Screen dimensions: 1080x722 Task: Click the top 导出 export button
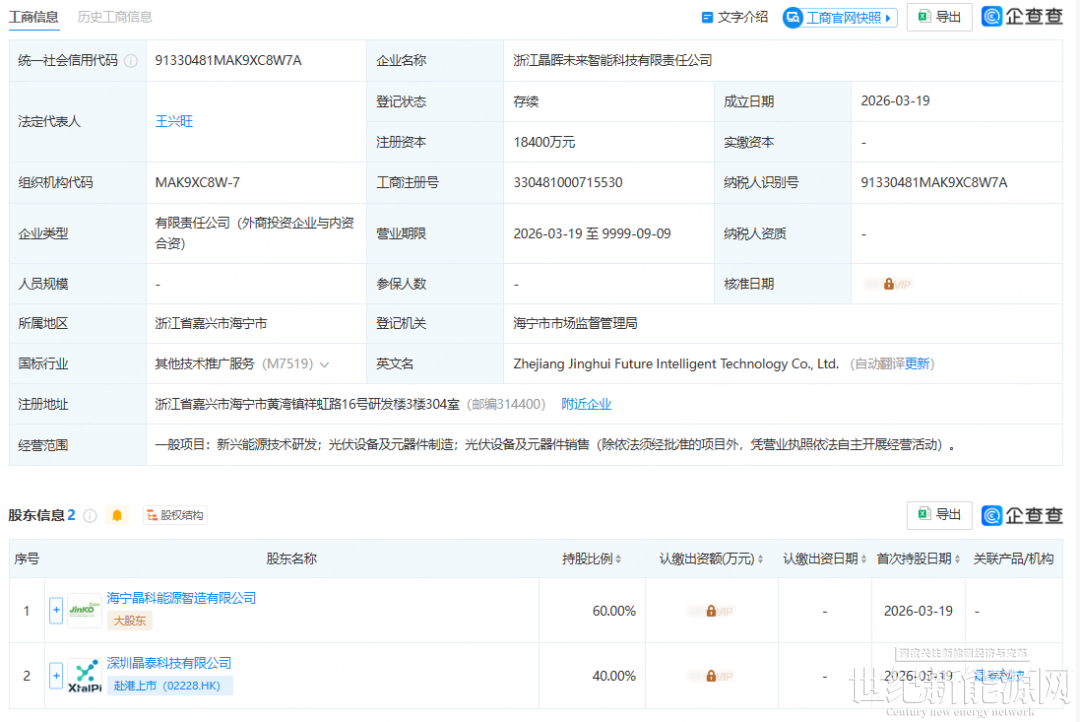(939, 17)
